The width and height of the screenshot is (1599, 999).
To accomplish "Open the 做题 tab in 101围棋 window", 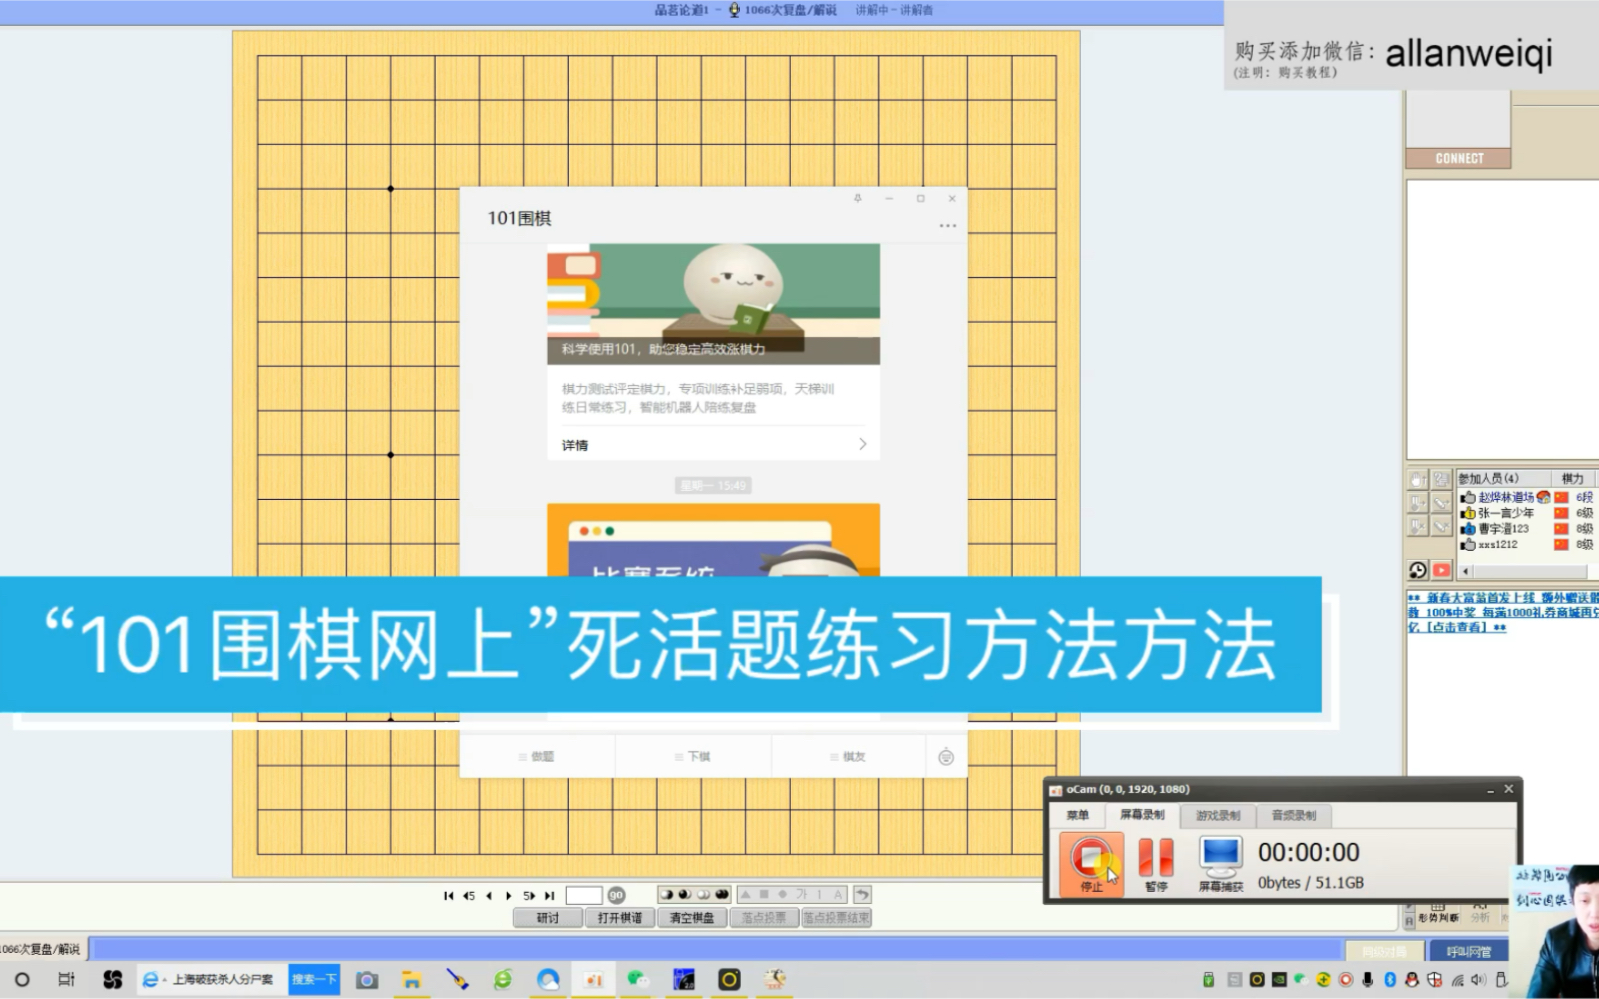I will (x=537, y=757).
